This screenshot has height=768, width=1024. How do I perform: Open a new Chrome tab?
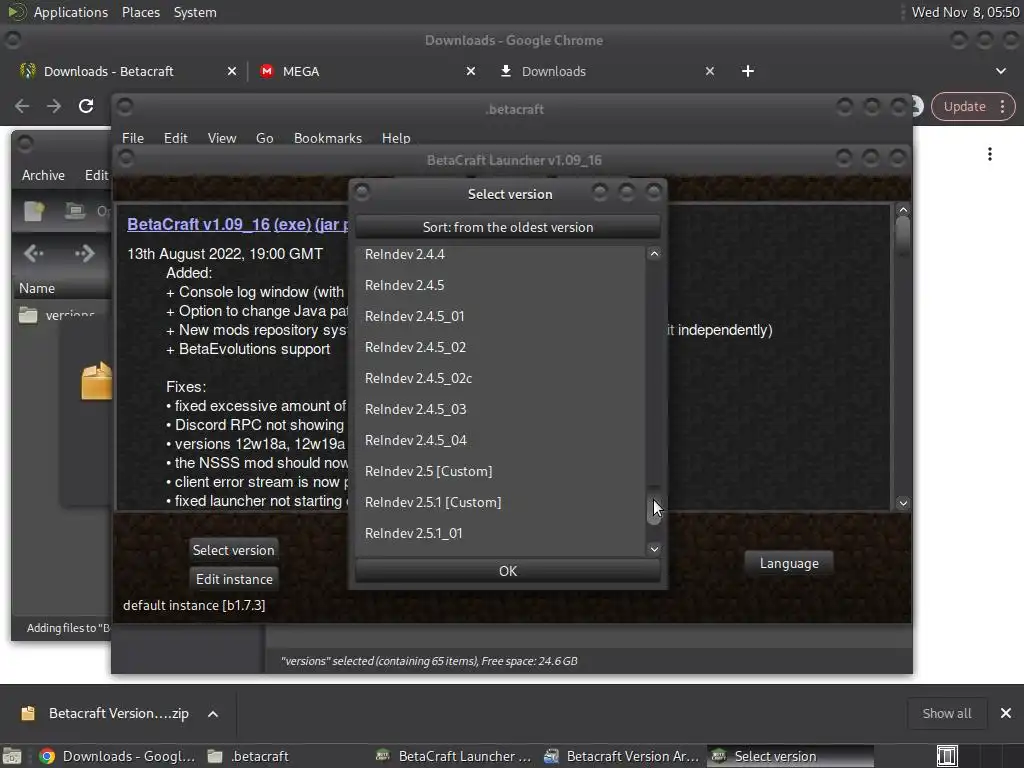point(748,71)
